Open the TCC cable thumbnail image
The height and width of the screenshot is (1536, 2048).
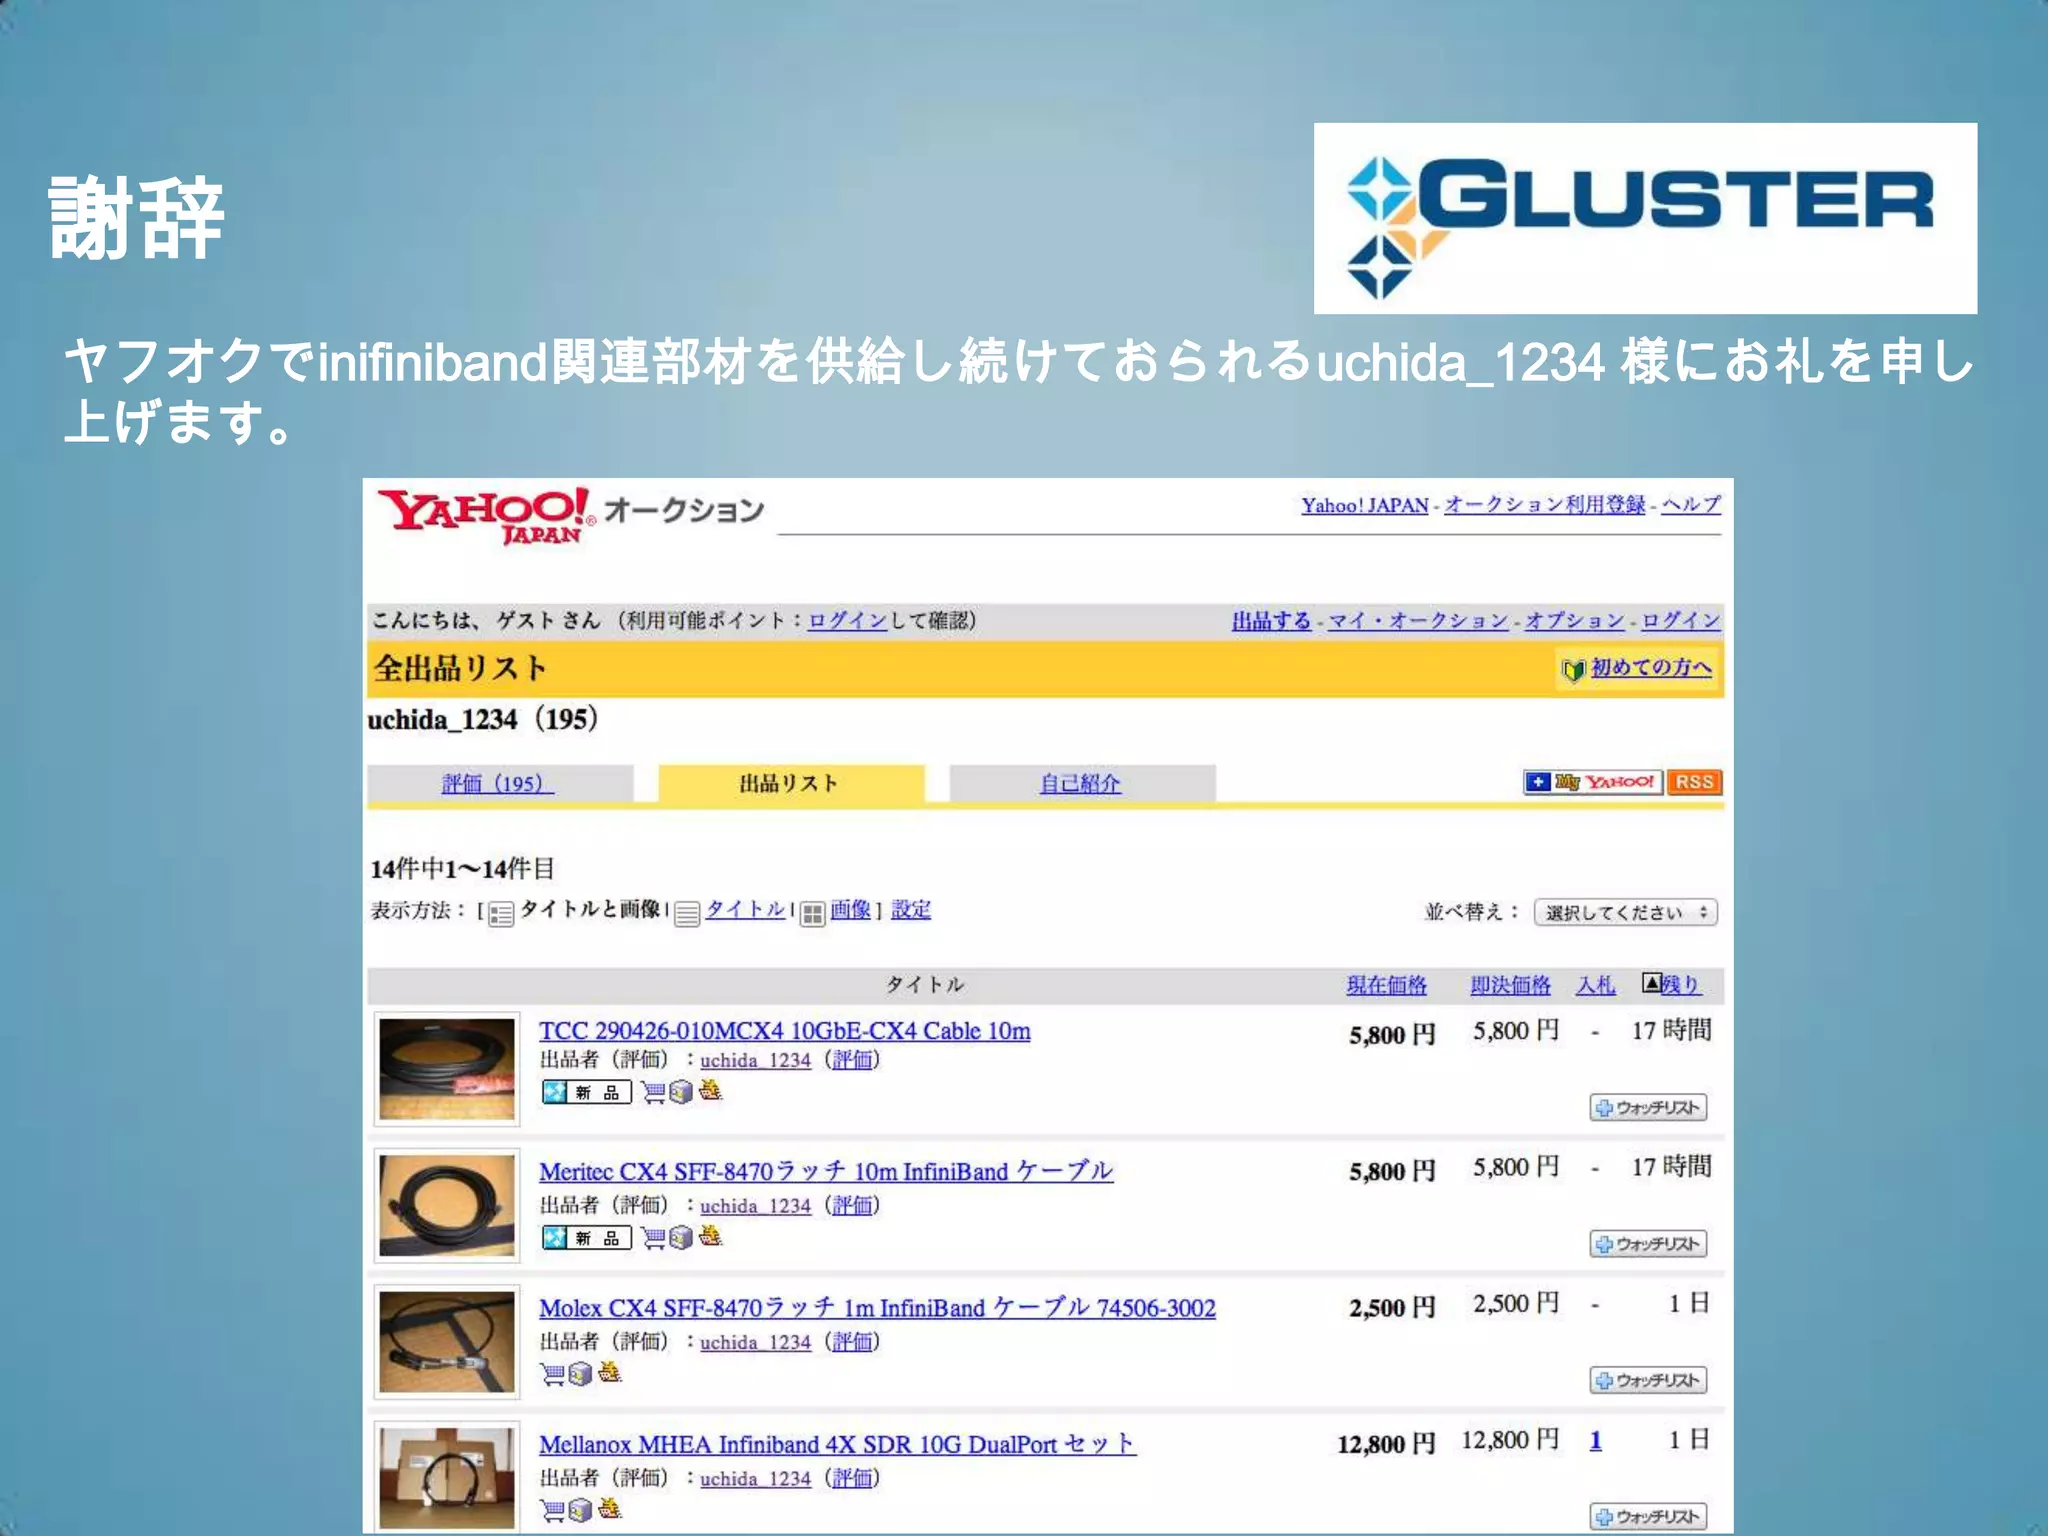click(447, 1069)
